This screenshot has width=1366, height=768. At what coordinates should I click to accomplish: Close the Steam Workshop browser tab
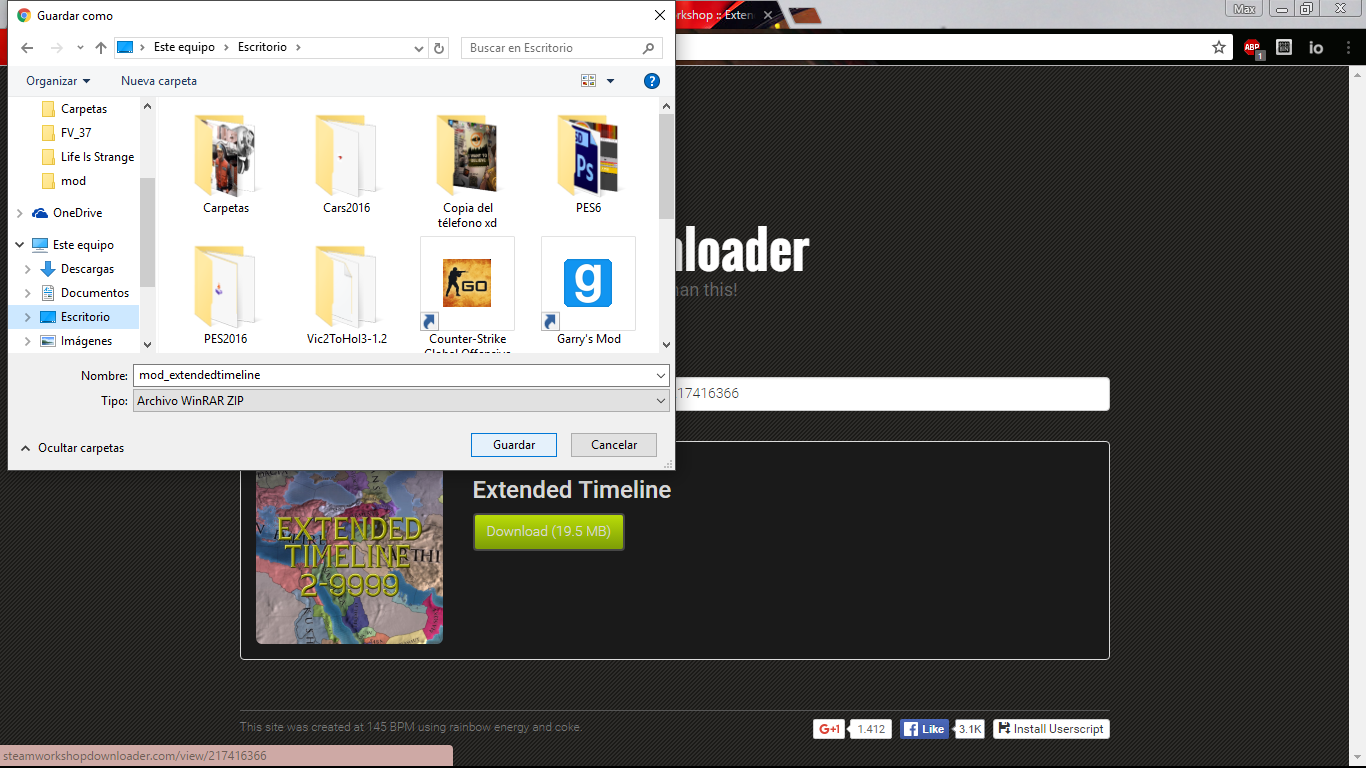(768, 15)
